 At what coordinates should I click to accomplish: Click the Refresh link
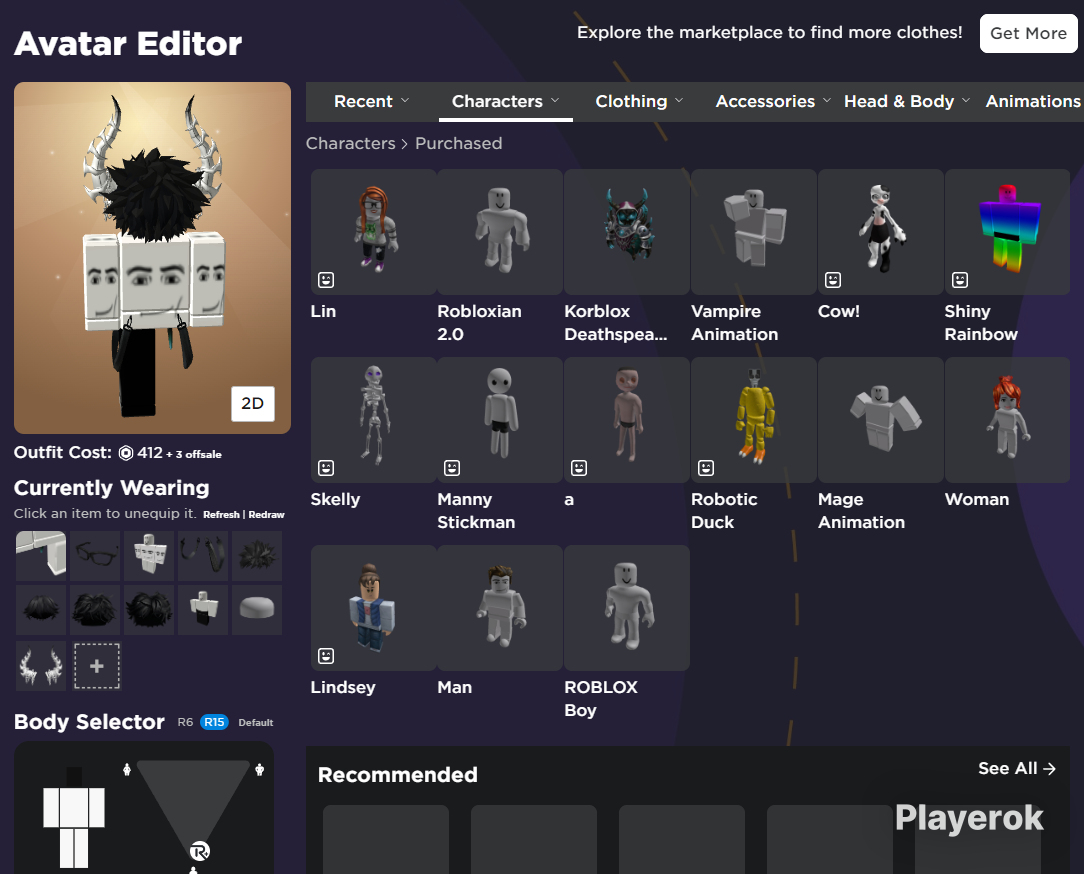[x=221, y=514]
